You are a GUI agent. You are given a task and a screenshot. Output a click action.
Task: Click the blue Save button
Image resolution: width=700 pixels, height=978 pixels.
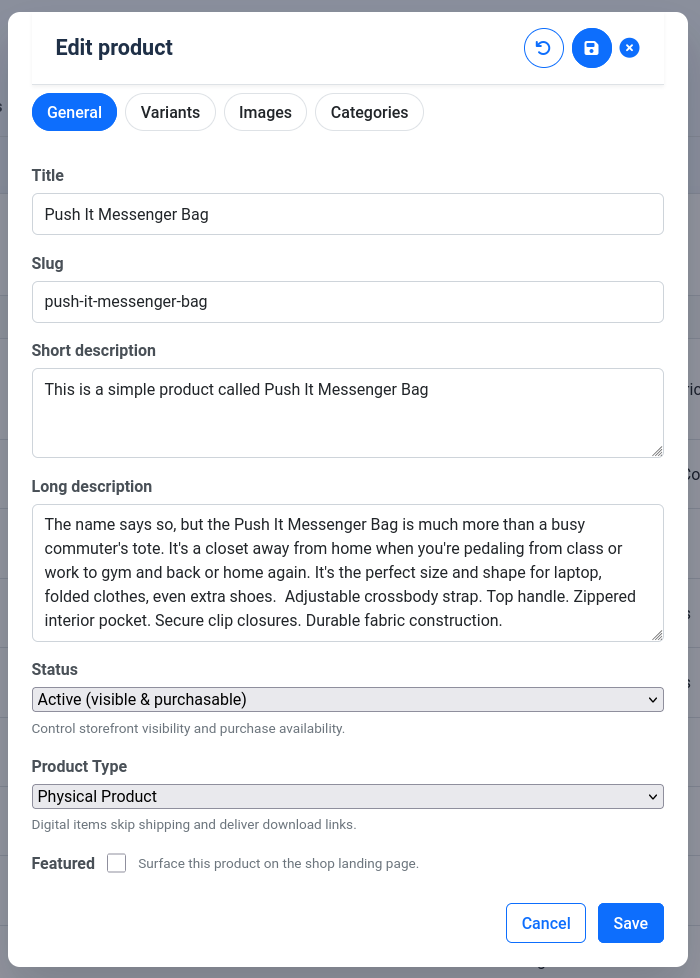coord(630,923)
